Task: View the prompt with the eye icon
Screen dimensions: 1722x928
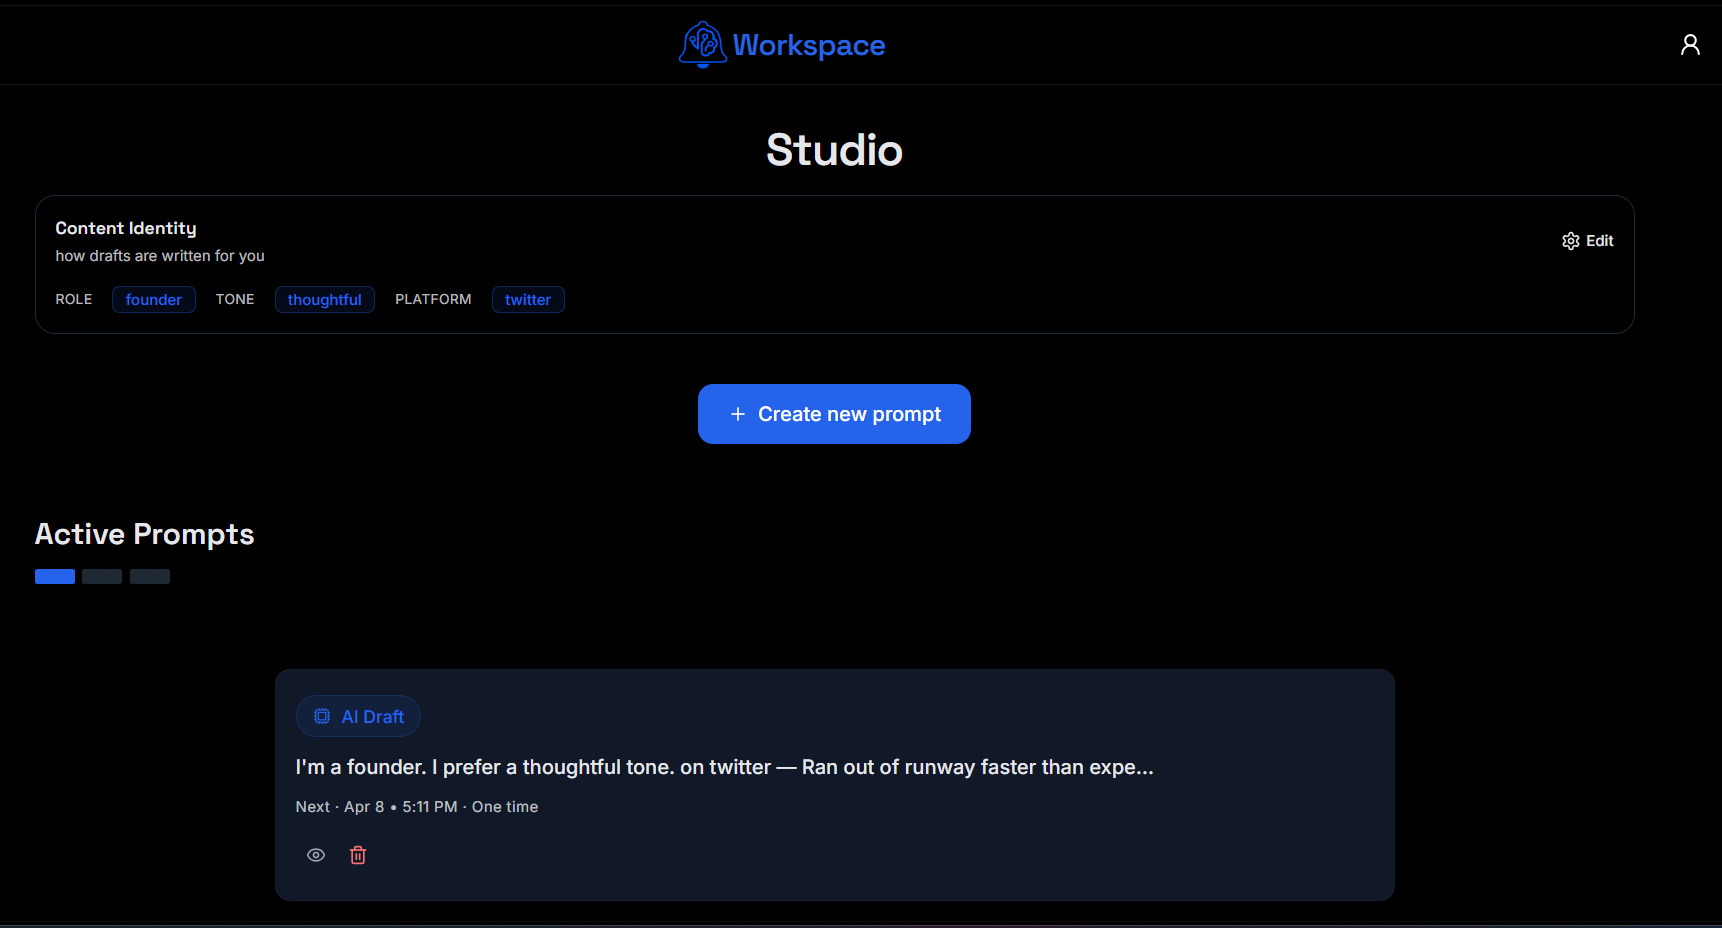Action: pos(316,855)
